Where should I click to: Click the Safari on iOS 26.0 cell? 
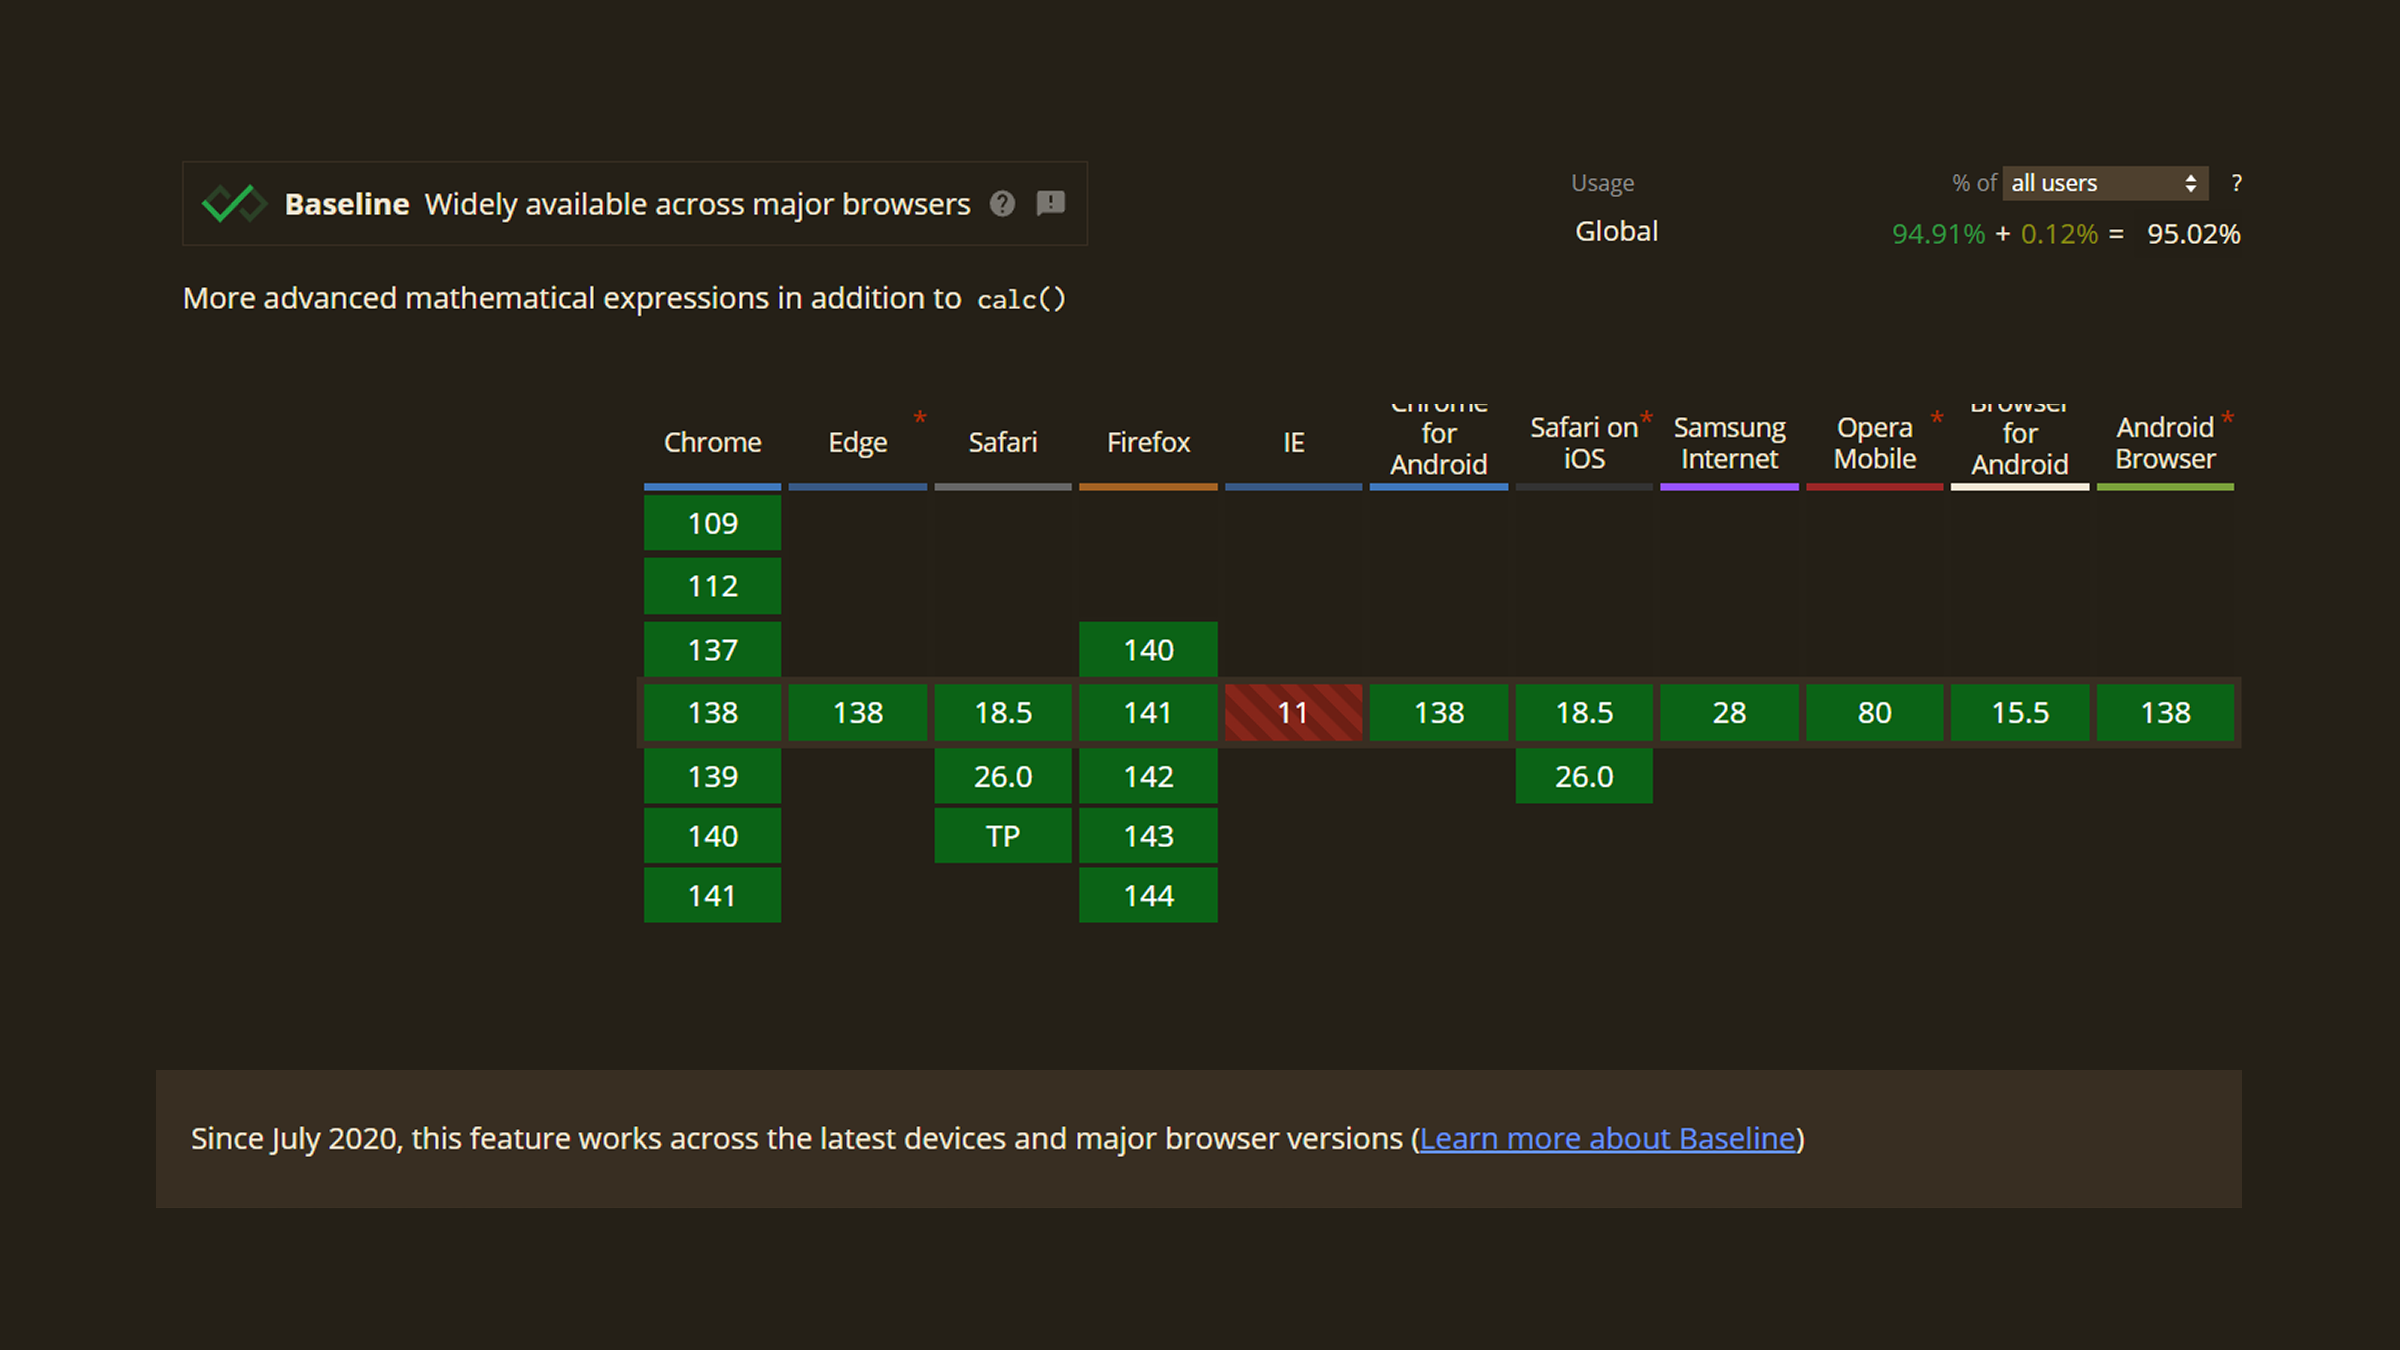1584,775
